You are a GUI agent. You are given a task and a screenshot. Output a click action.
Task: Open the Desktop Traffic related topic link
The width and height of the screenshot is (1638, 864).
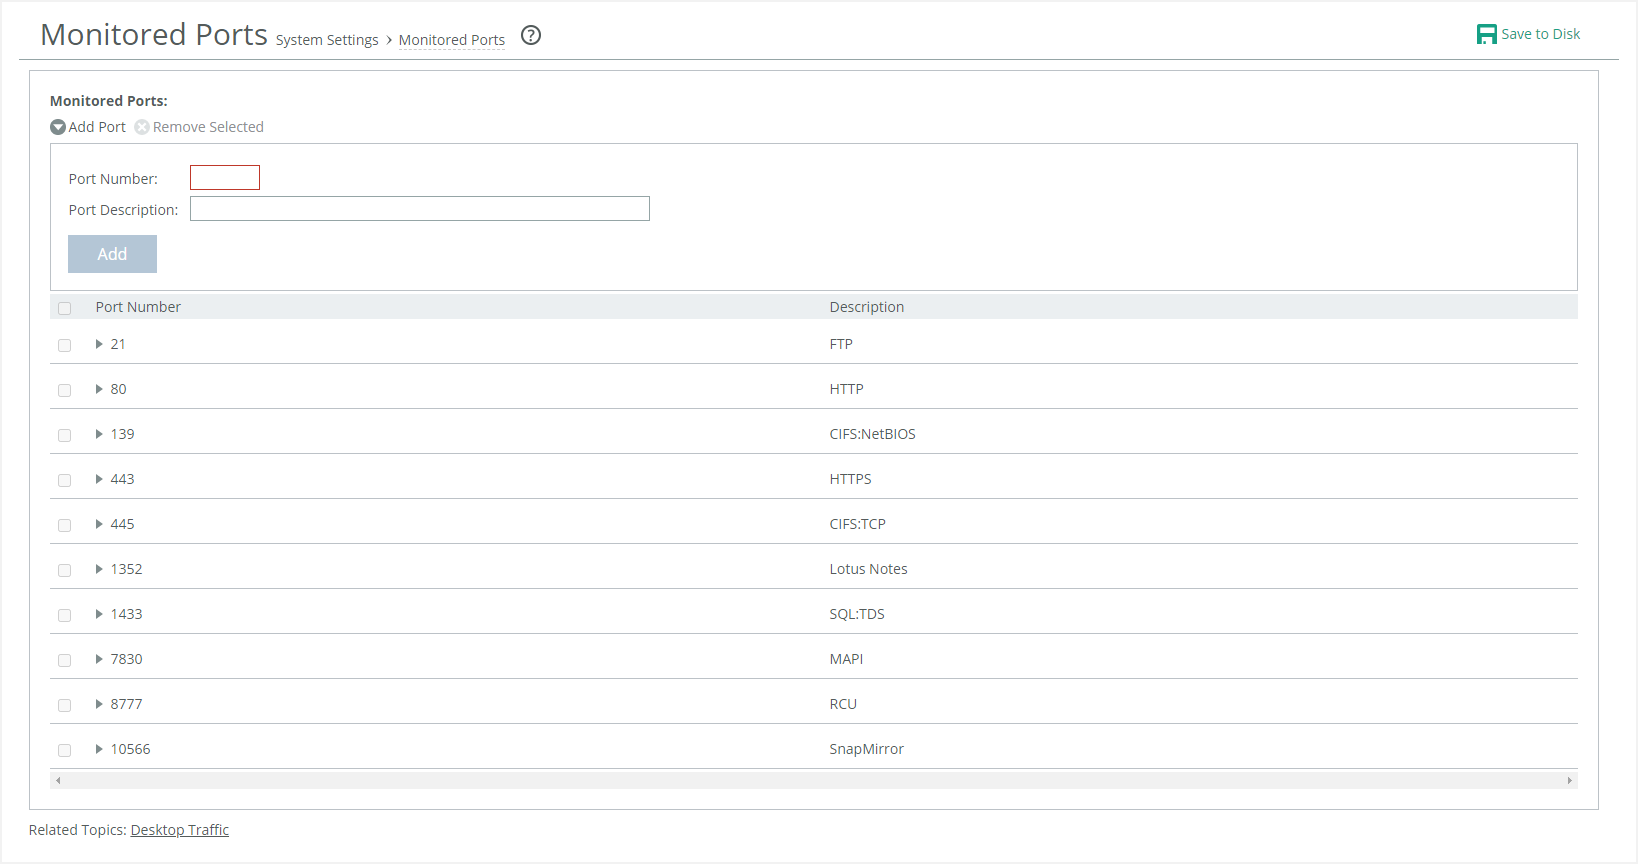179,830
